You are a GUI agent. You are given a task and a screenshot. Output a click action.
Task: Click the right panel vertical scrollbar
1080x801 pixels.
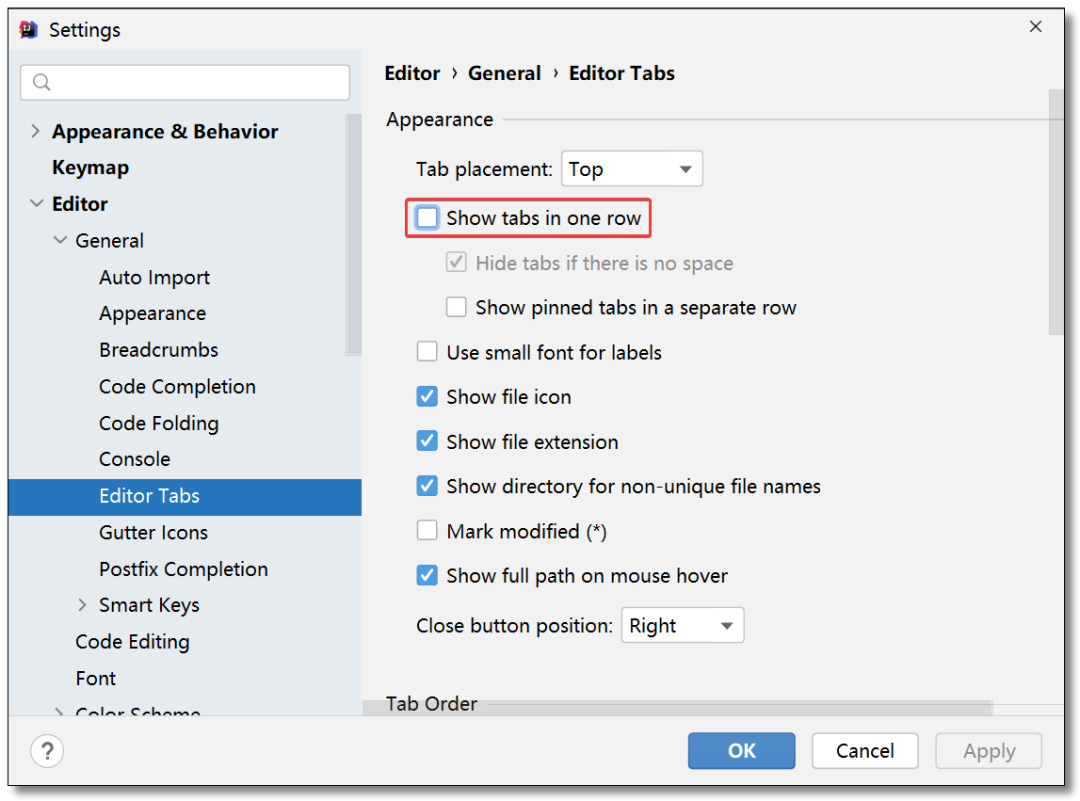(1056, 212)
